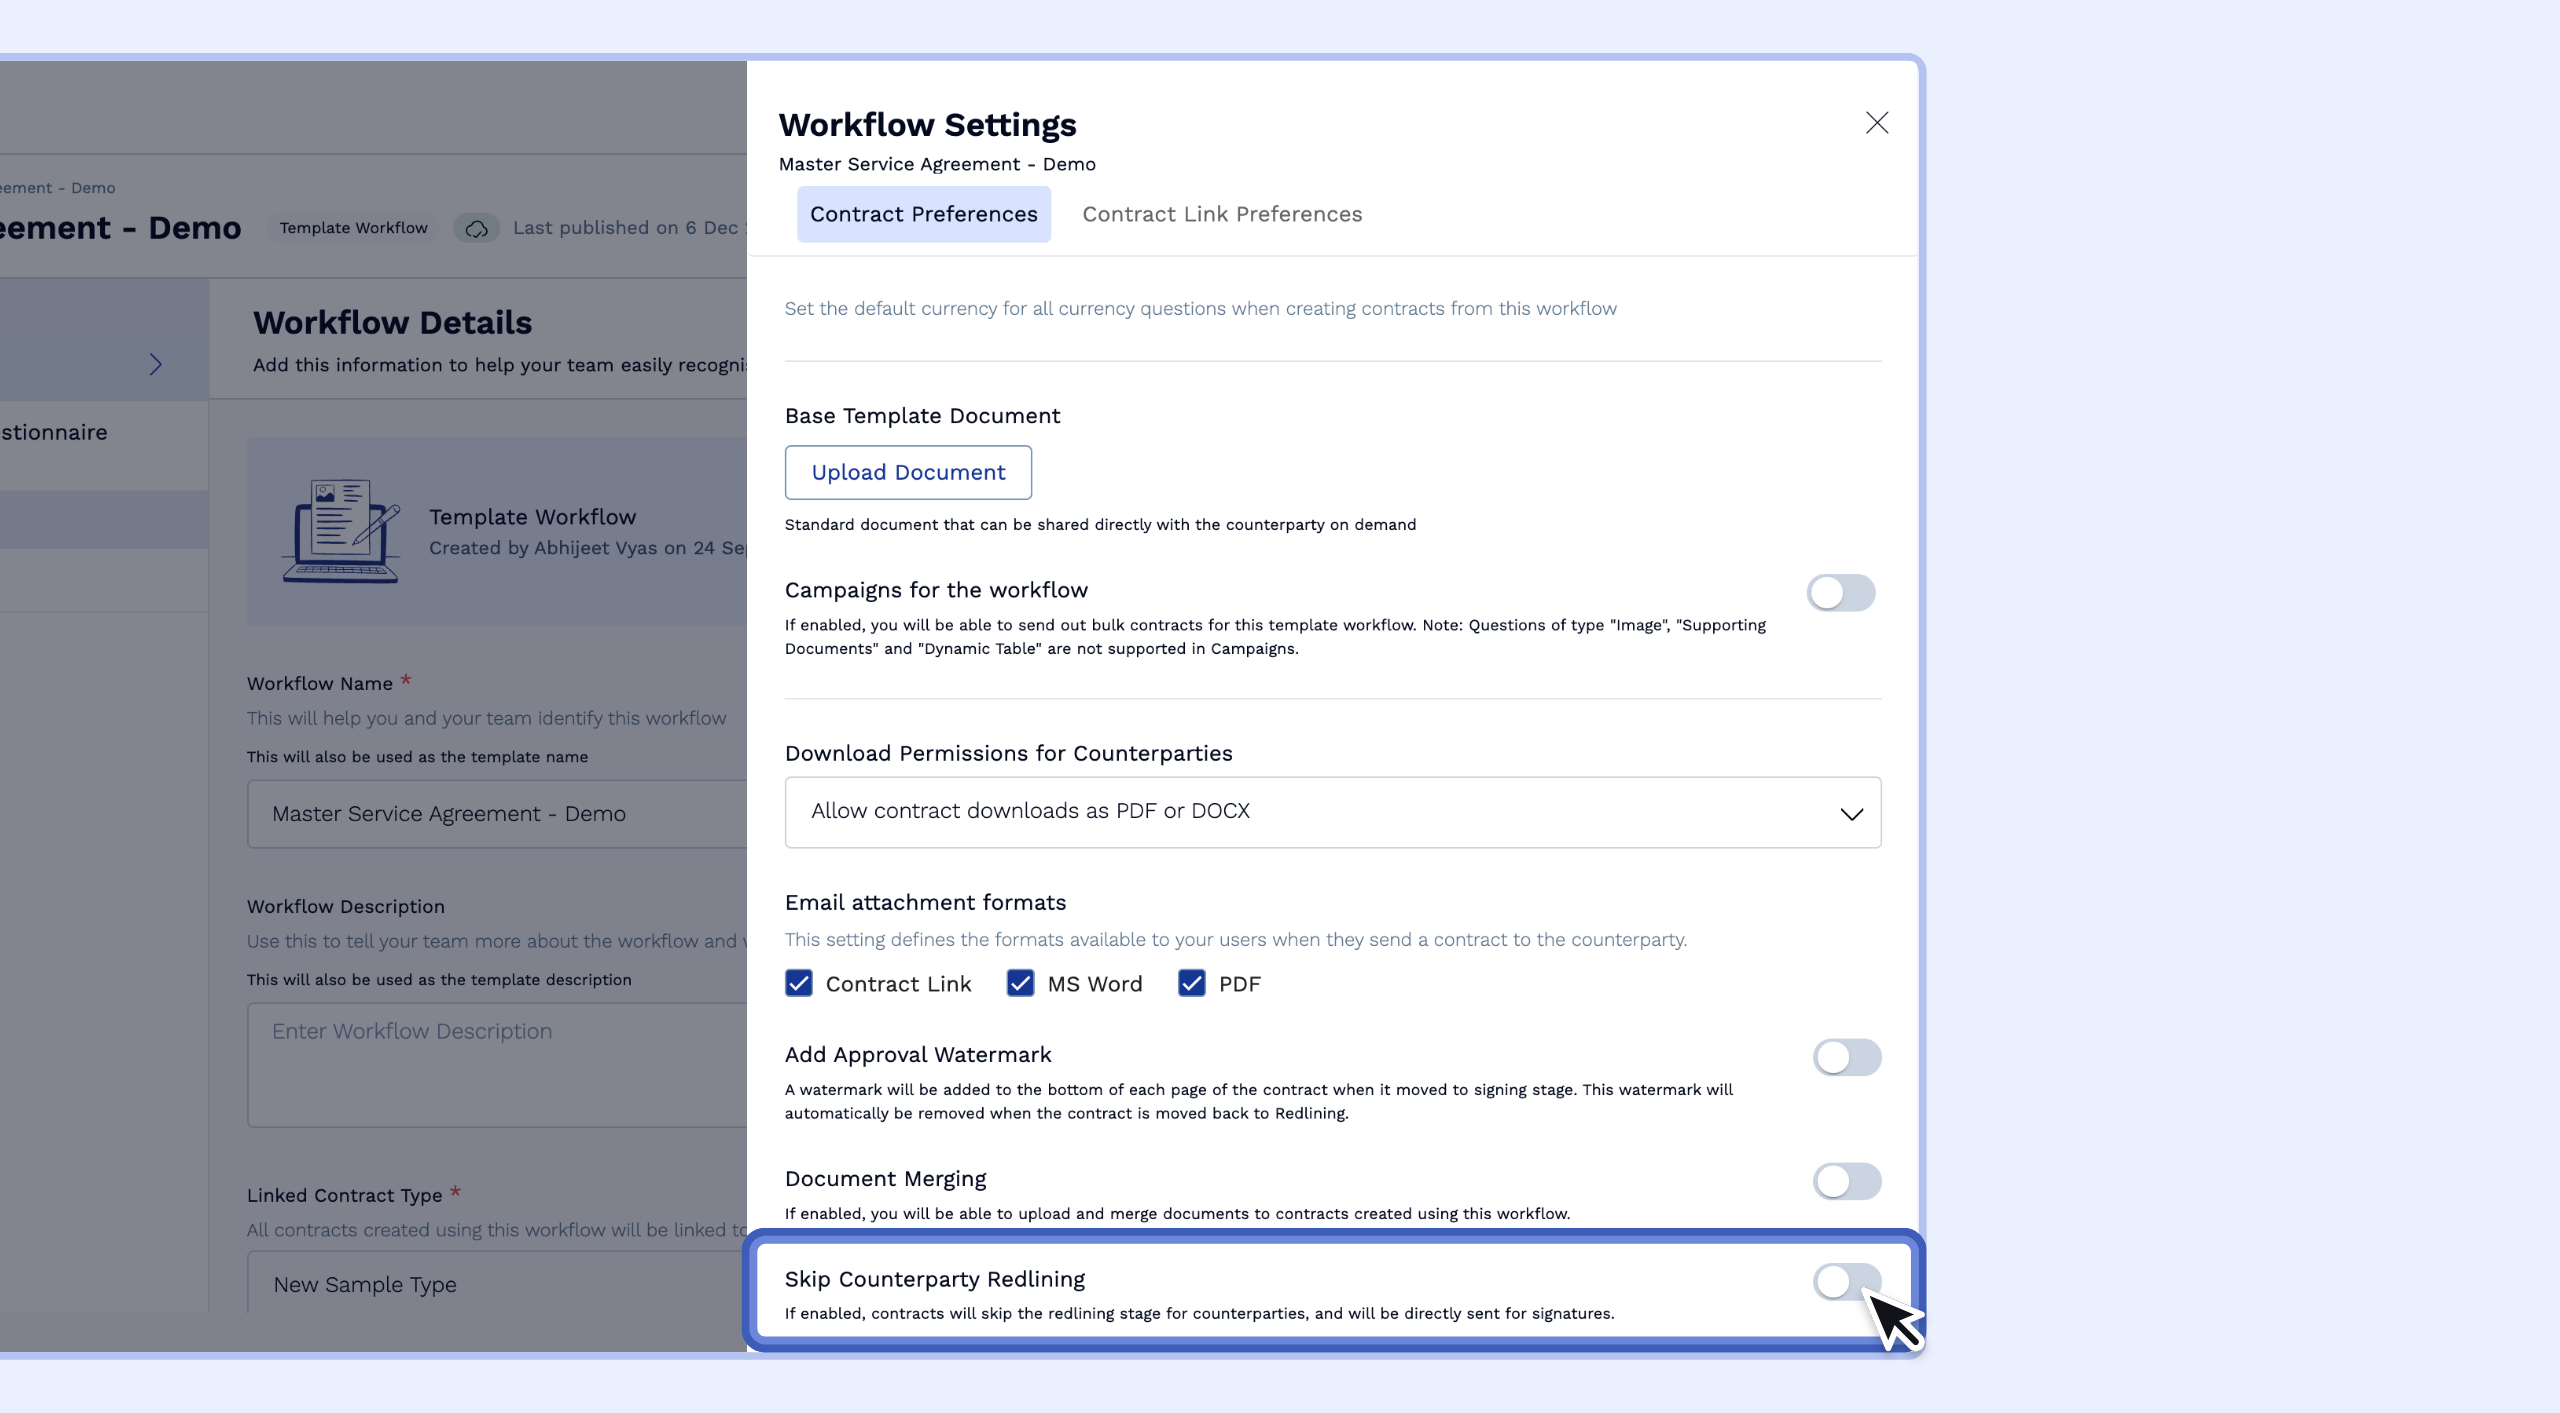Uncheck the MS Word checkbox
Viewport: 2560px width, 1413px height.
coord(1020,984)
